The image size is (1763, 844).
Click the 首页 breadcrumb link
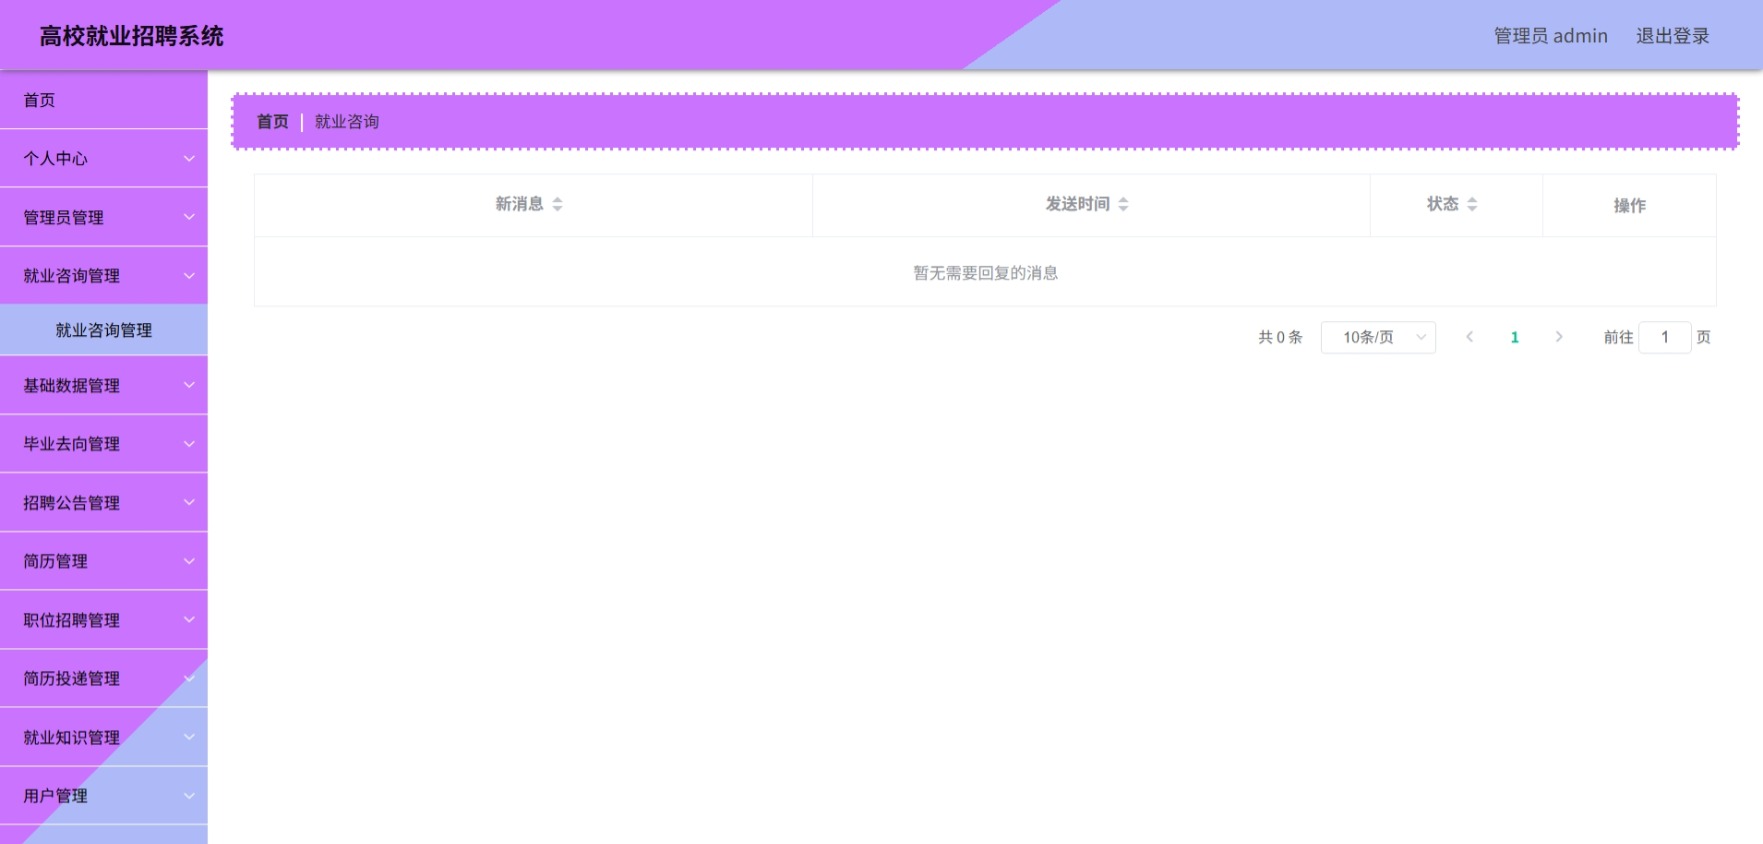(x=272, y=122)
